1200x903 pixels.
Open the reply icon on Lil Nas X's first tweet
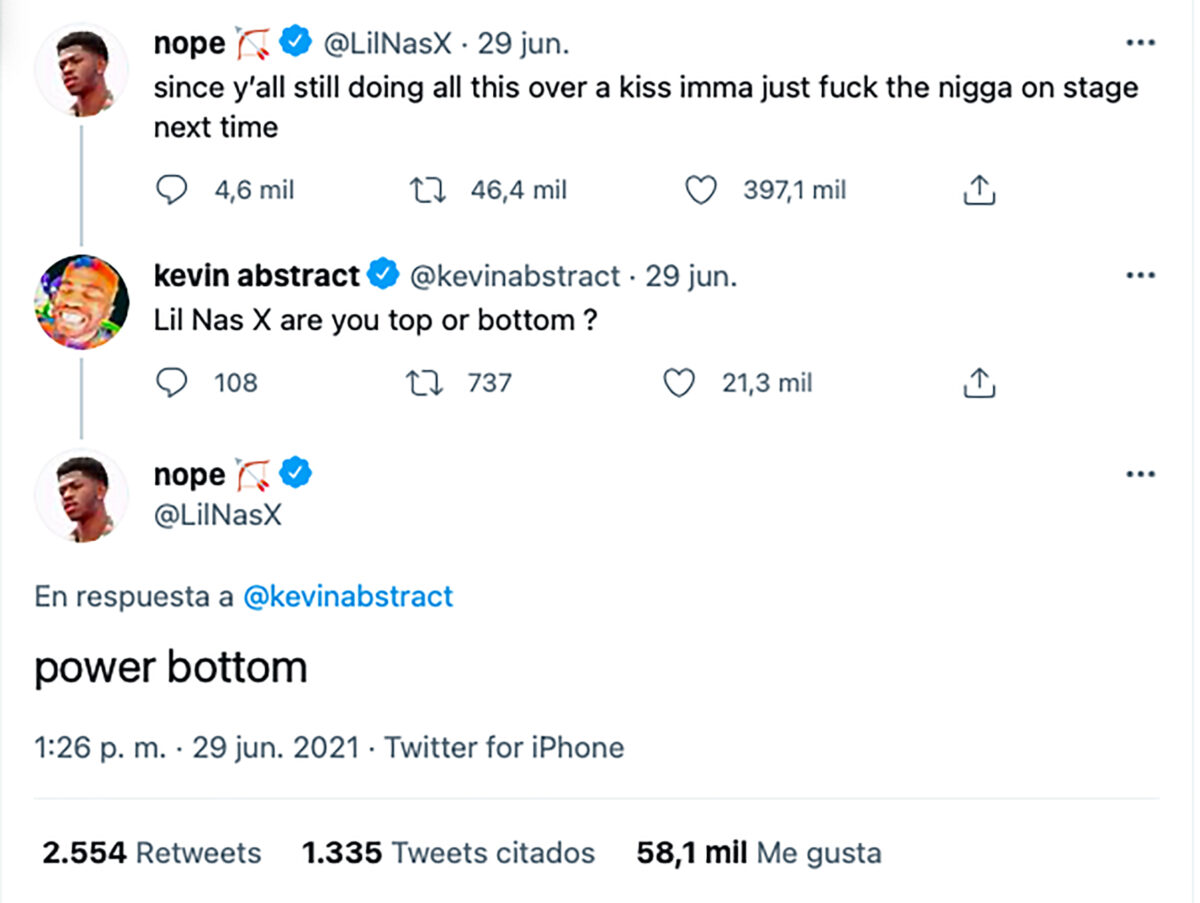[172, 189]
